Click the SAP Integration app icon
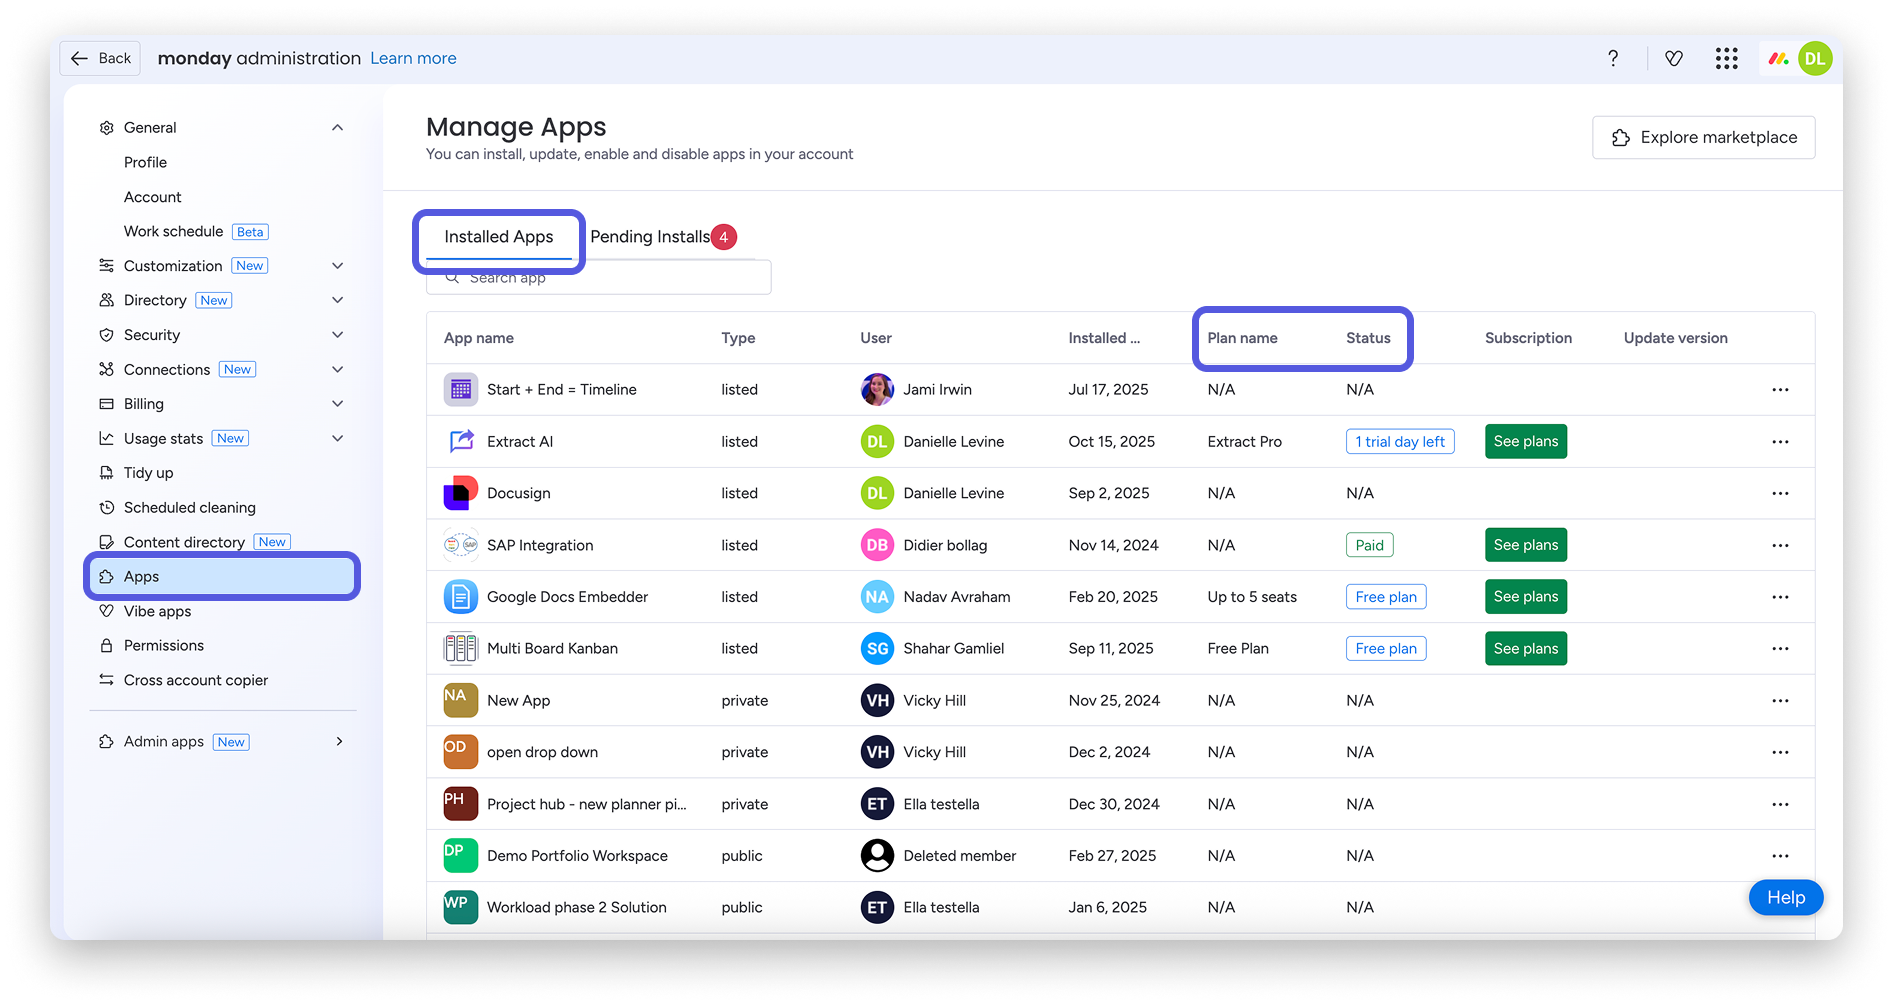Viewport: 1893px width, 1005px height. pos(461,545)
